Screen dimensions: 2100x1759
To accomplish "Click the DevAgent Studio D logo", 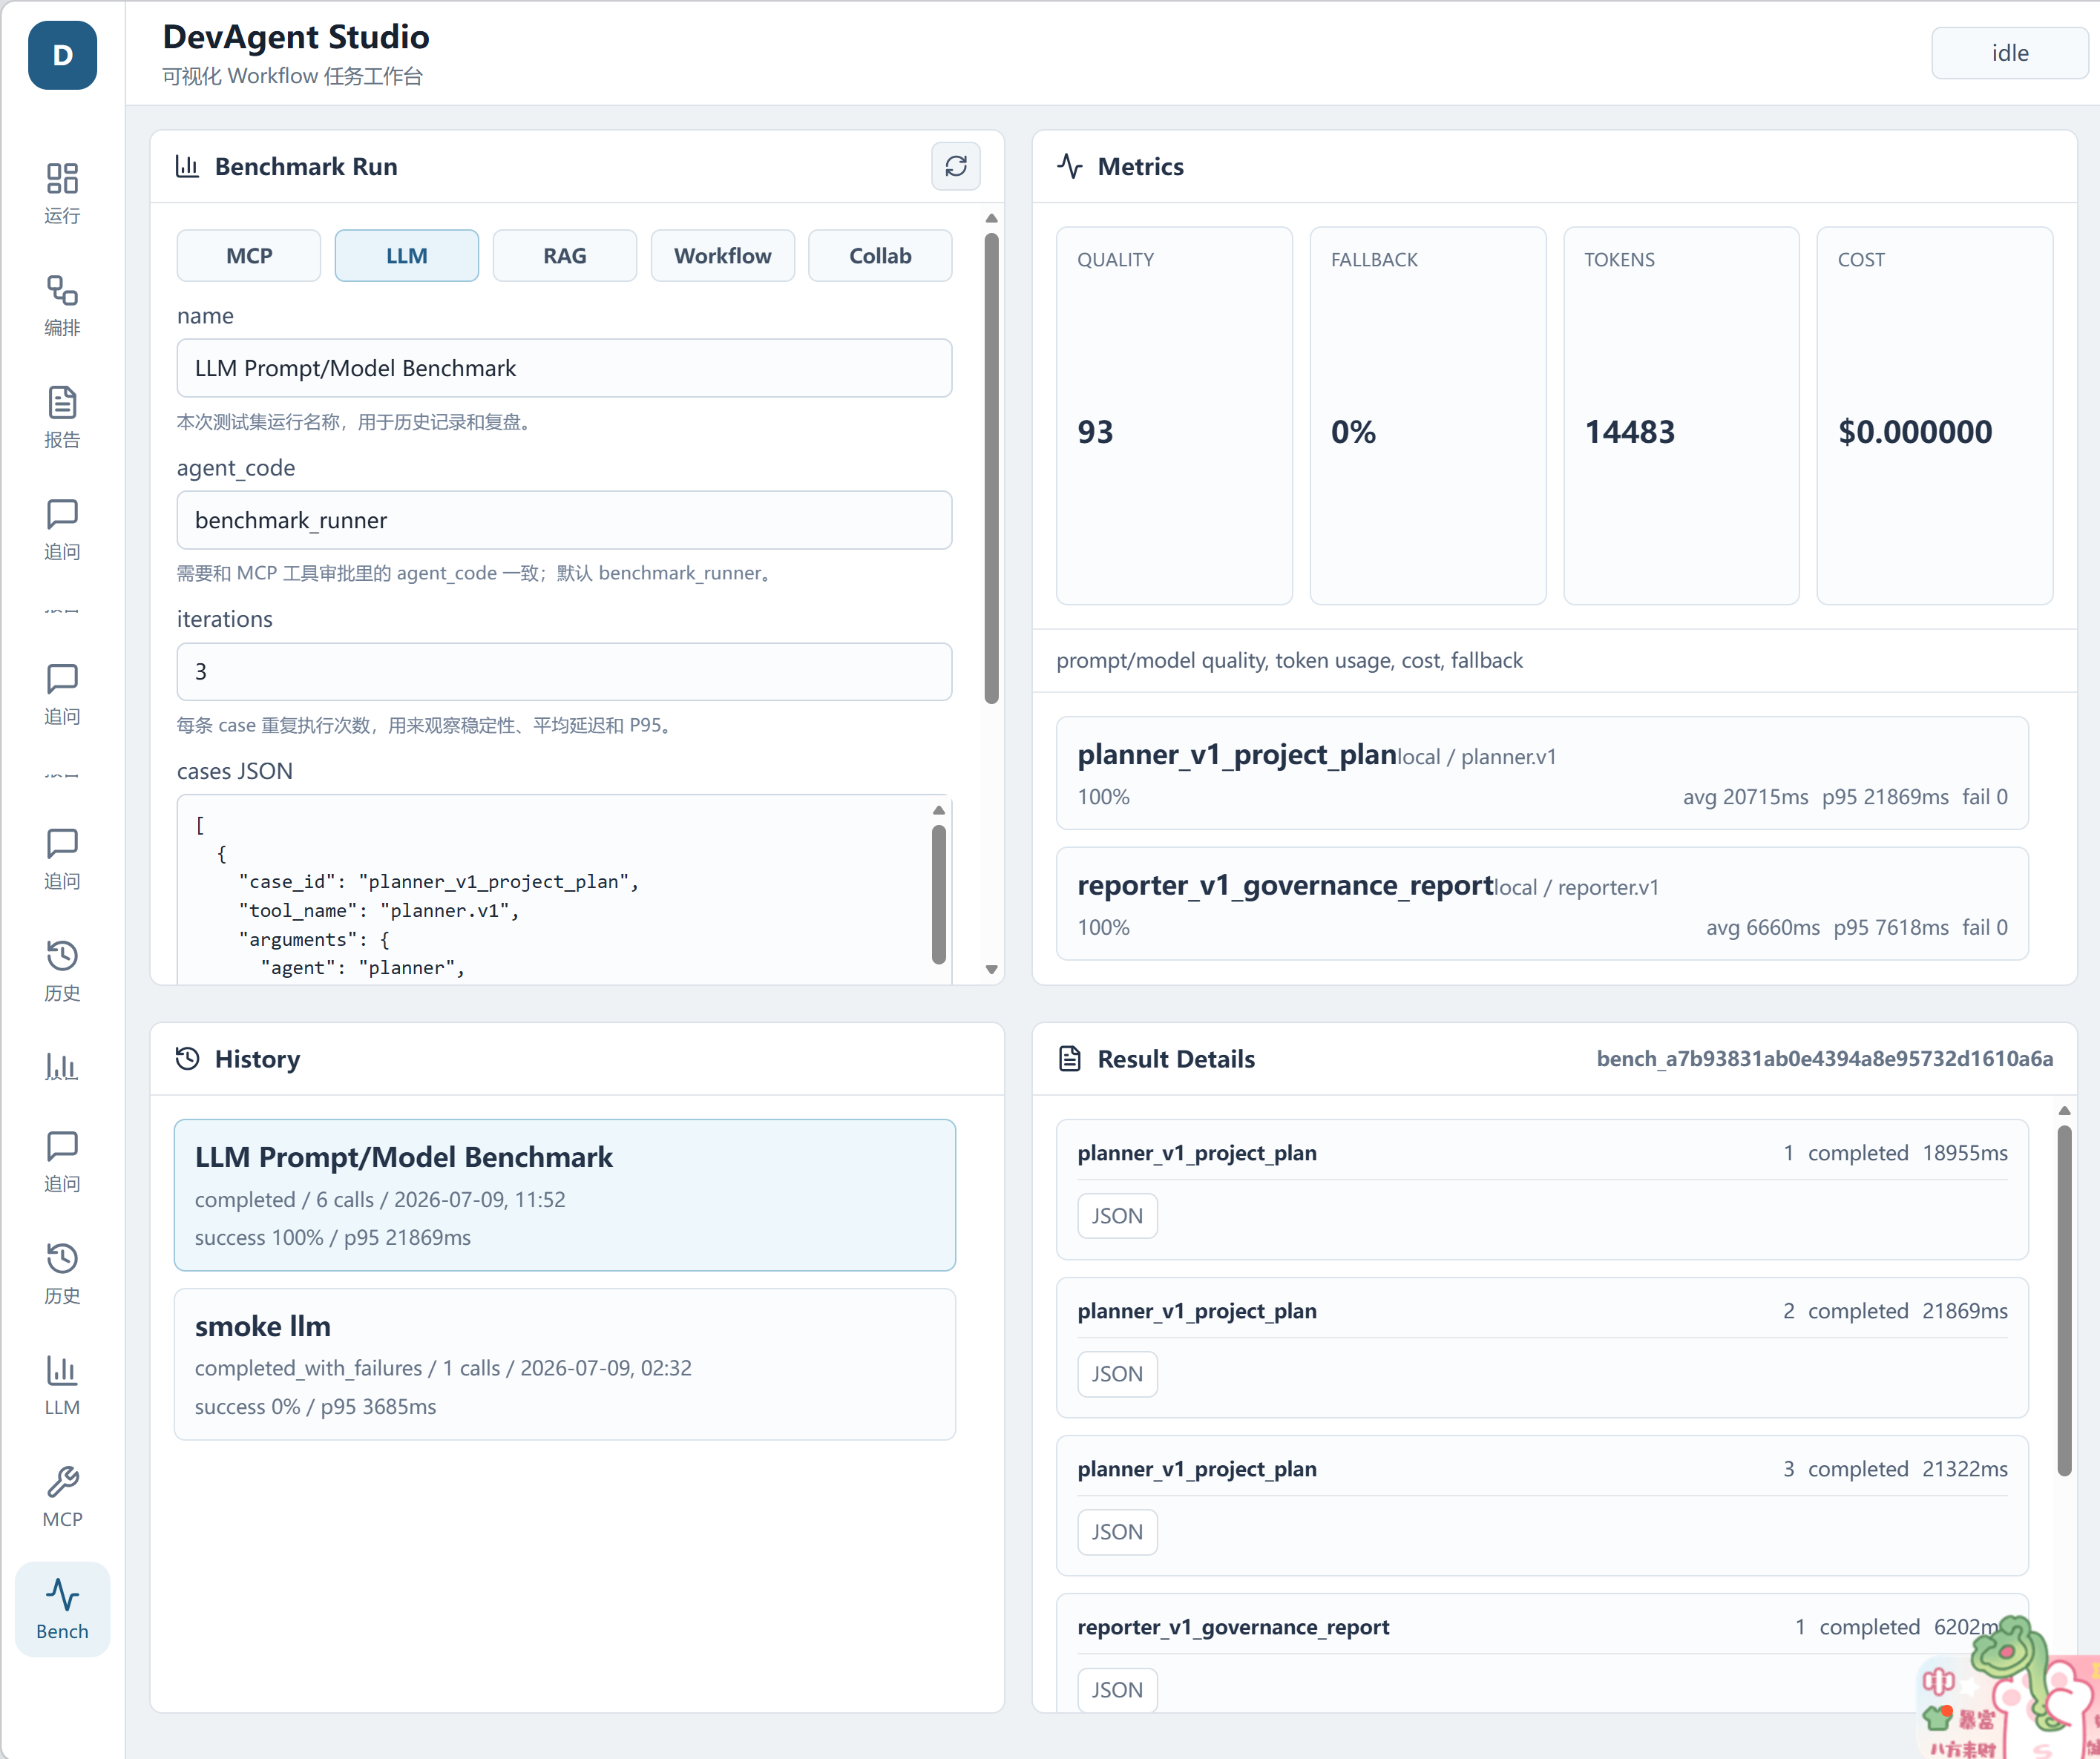I will coord(62,55).
